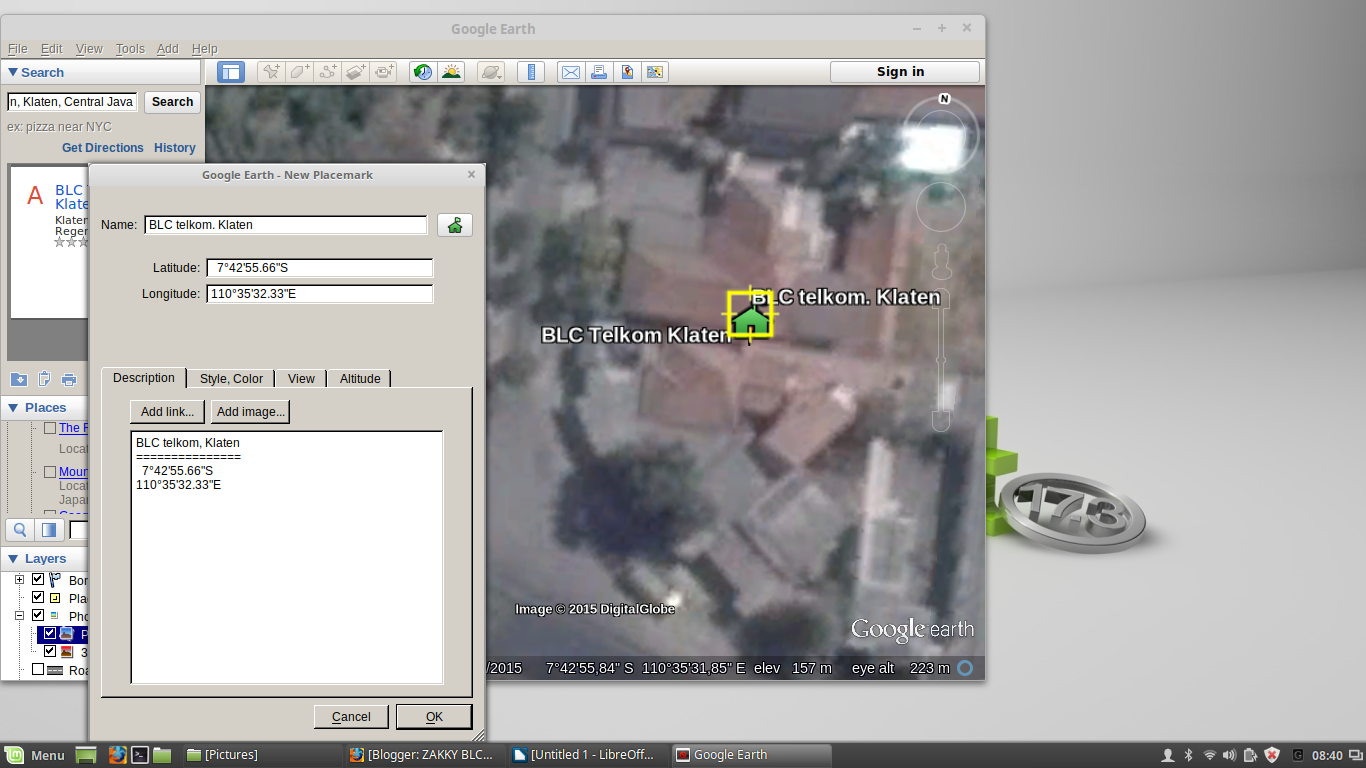
Task: Open the Tools menu
Action: tap(130, 48)
